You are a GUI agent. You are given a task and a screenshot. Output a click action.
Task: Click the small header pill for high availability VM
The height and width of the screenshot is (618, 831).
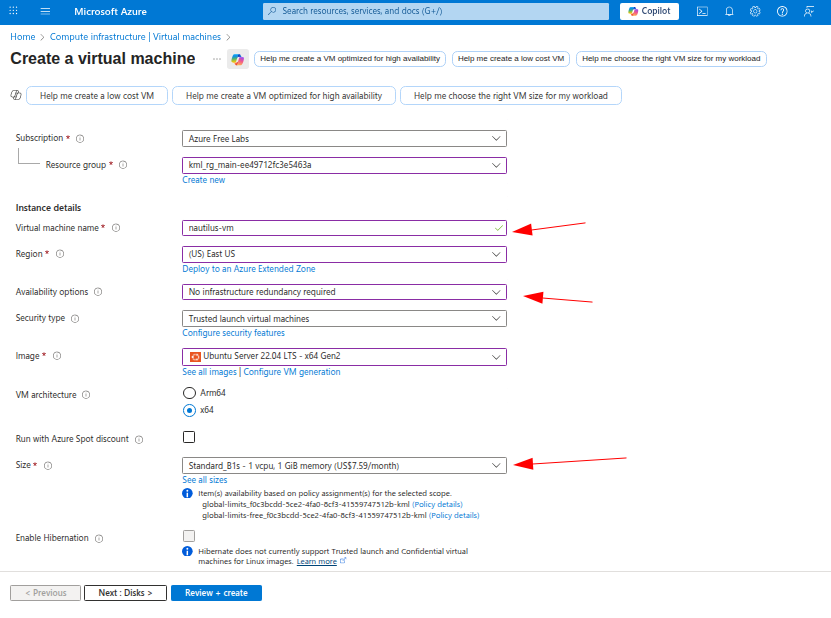click(x=350, y=59)
